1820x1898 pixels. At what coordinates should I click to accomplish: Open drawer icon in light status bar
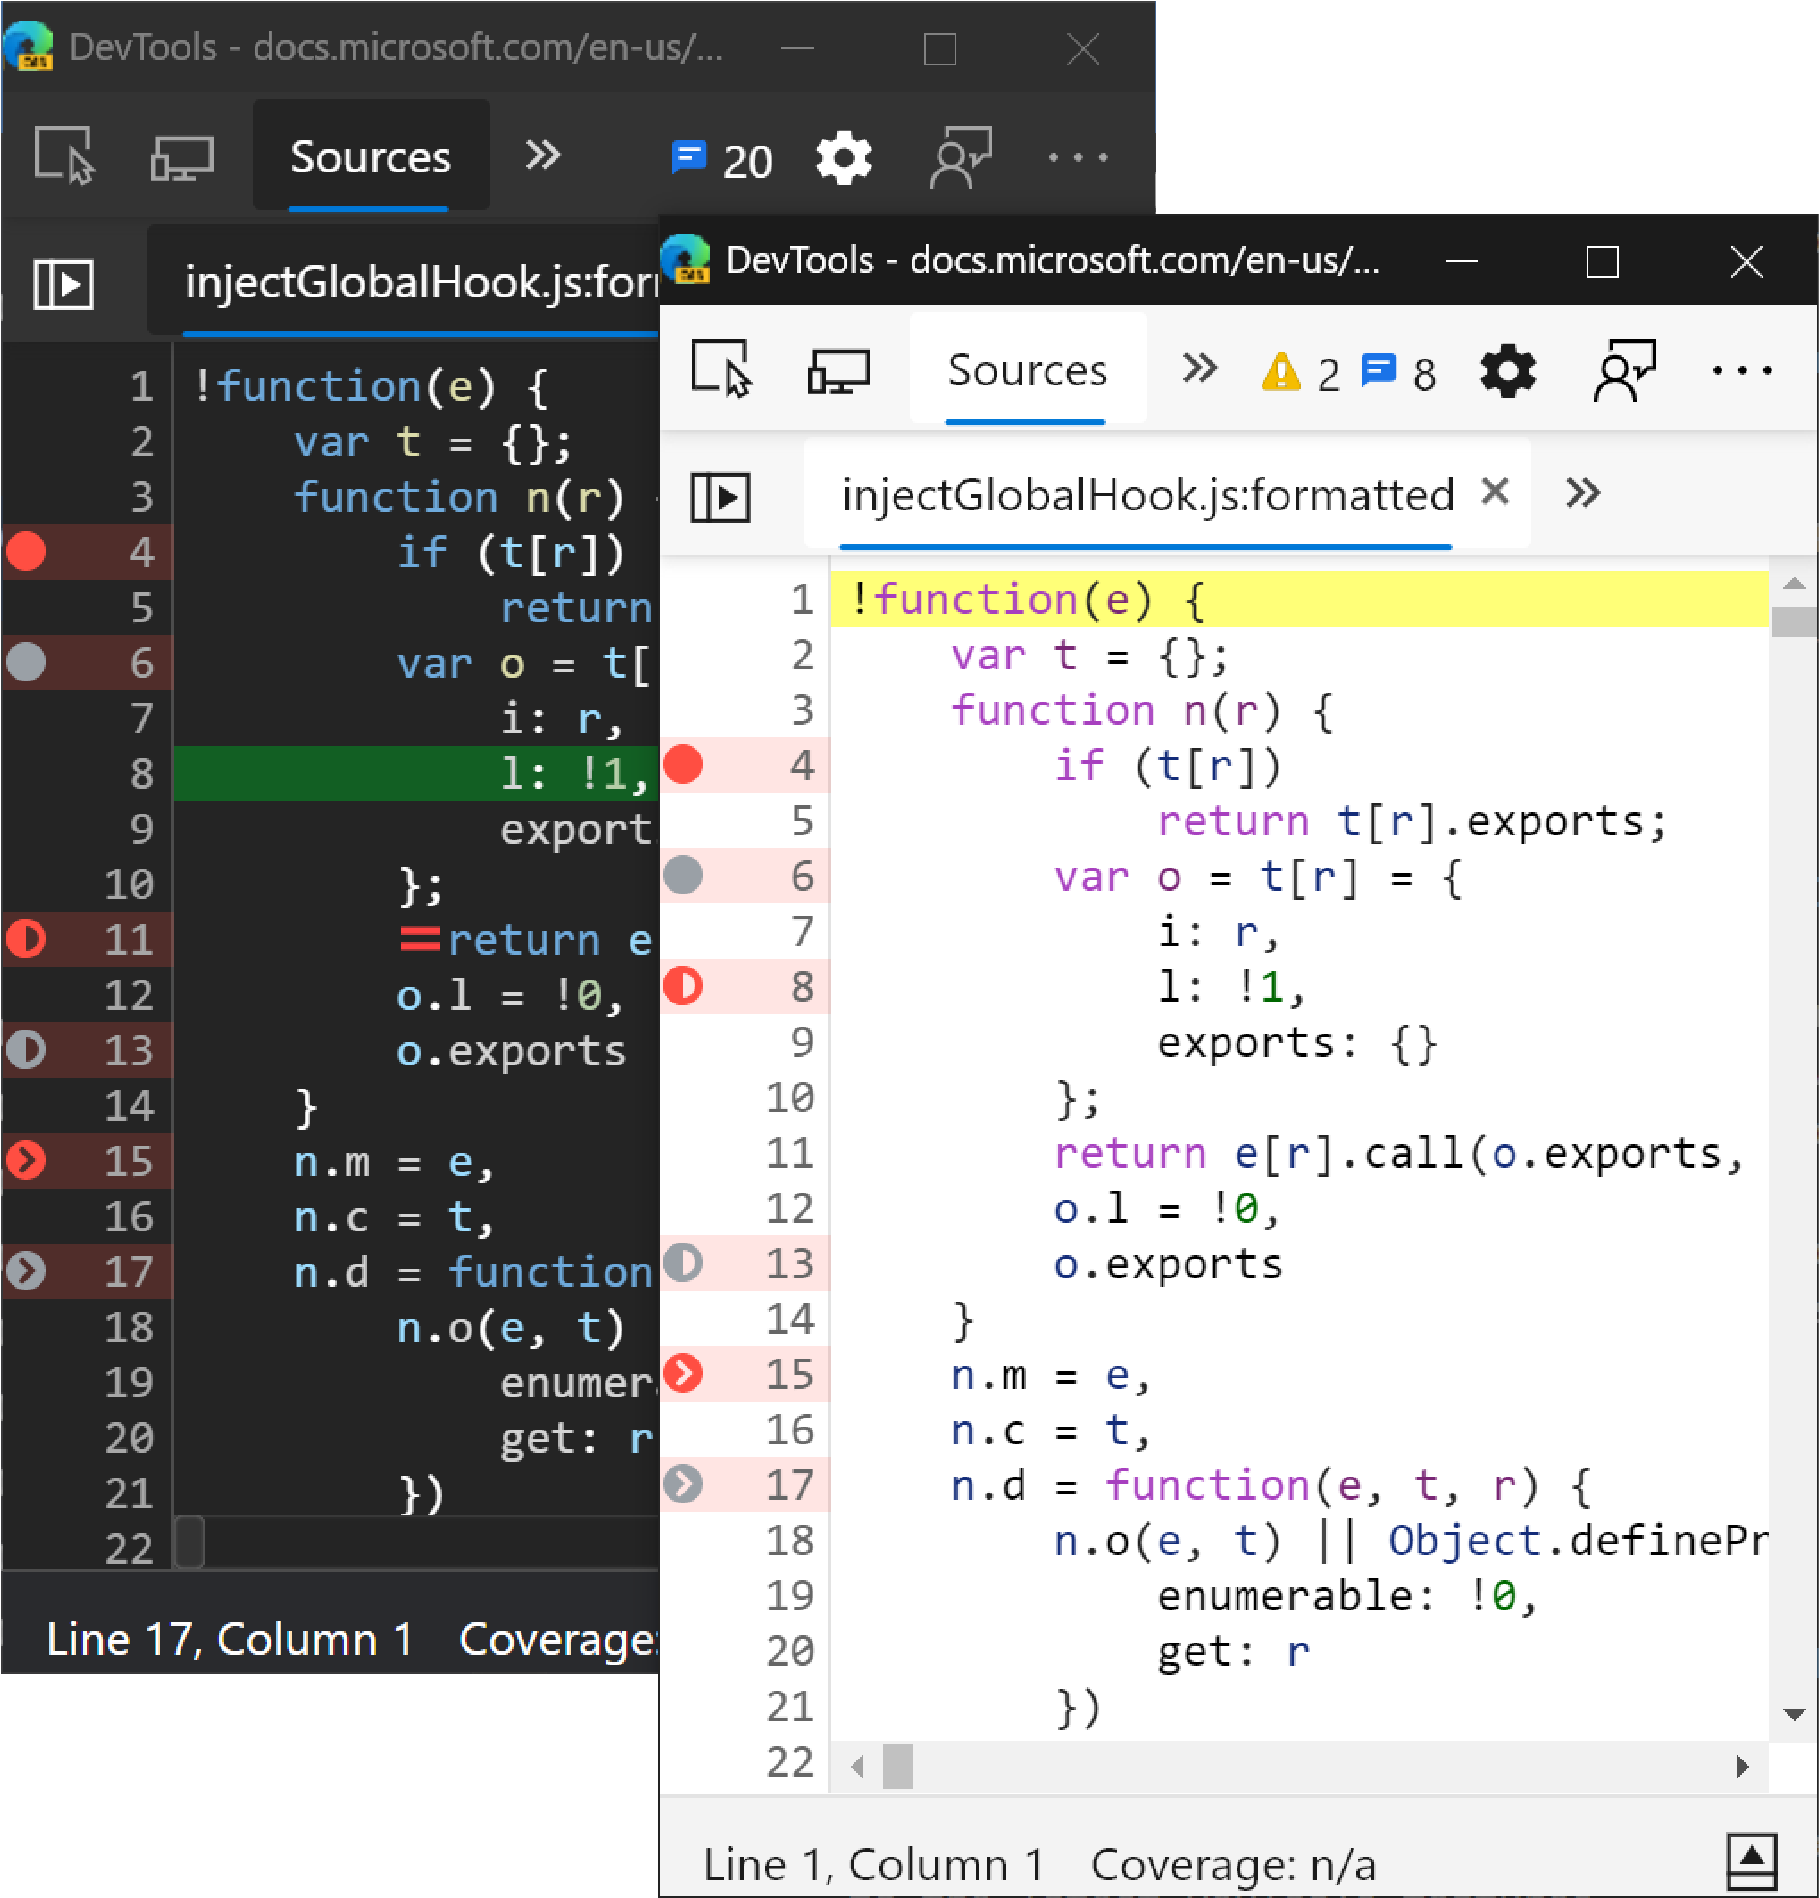(x=1751, y=1861)
